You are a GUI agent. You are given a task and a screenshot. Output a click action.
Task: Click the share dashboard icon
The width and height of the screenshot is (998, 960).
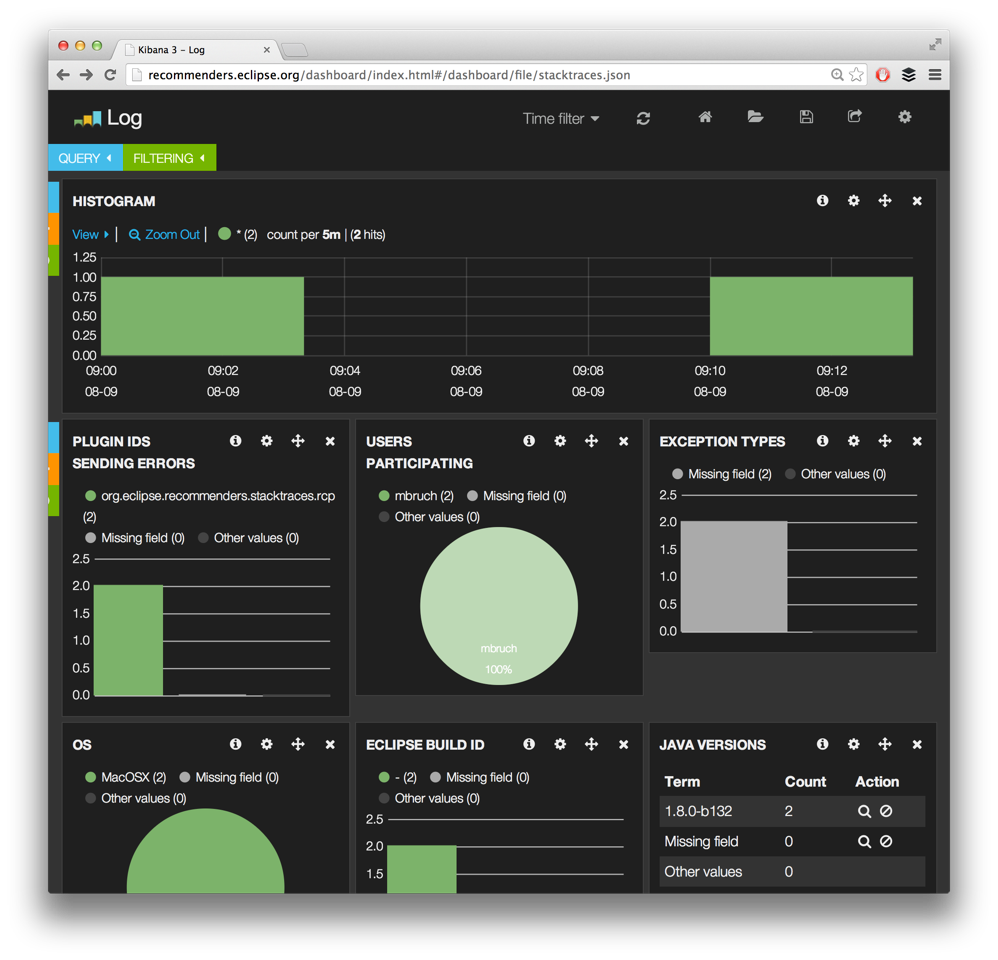pyautogui.click(x=854, y=117)
